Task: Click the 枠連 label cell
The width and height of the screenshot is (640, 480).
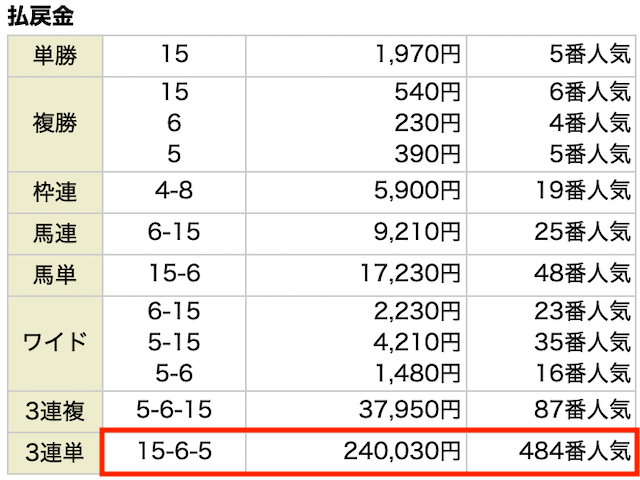Action: [x=55, y=192]
